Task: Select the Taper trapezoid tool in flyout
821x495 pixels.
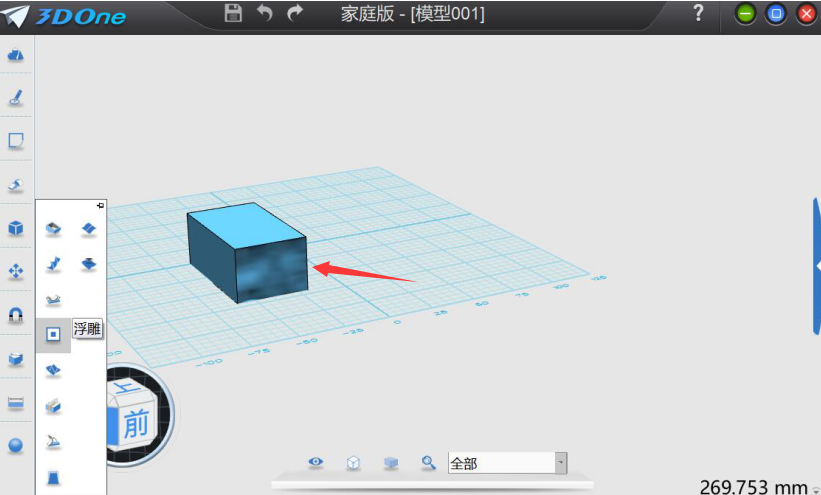Action: coord(53,478)
